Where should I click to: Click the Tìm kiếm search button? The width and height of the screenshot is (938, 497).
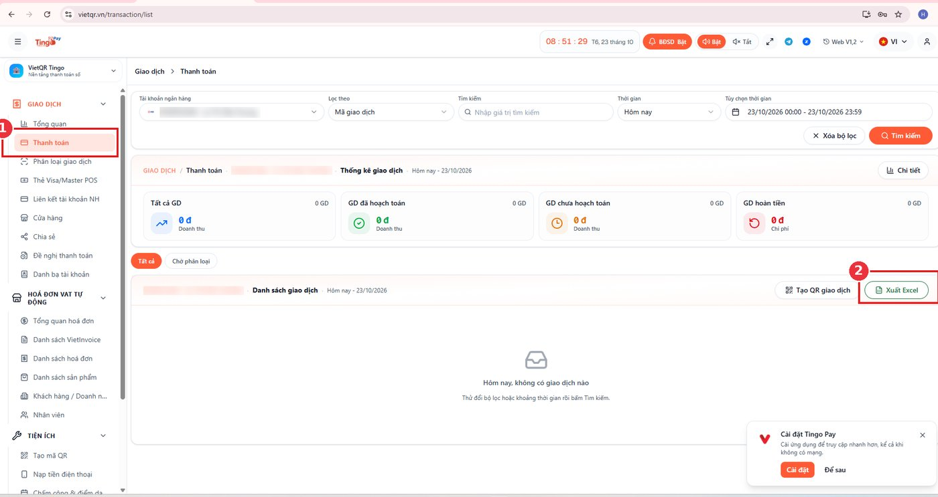click(900, 136)
